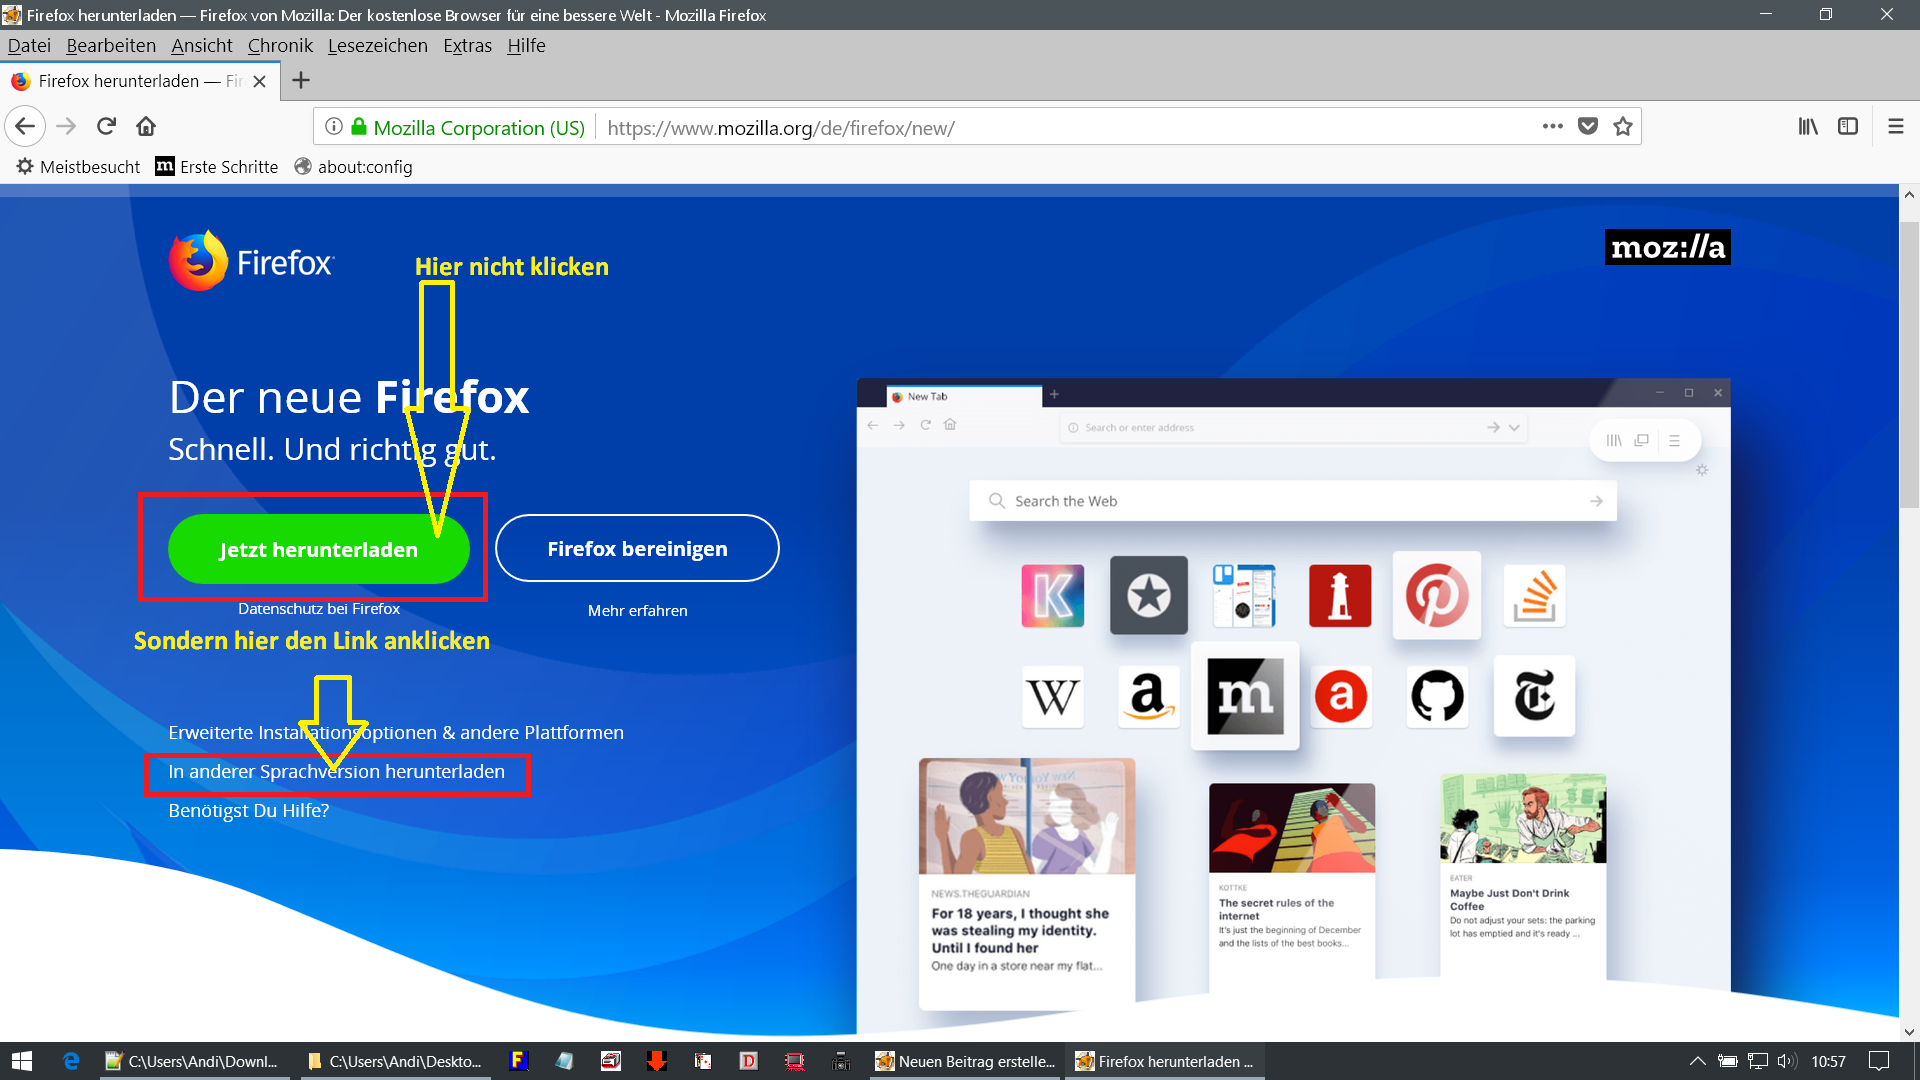Open Meistbesucht bookmarks folder
The height and width of the screenshot is (1080, 1920).
[78, 167]
